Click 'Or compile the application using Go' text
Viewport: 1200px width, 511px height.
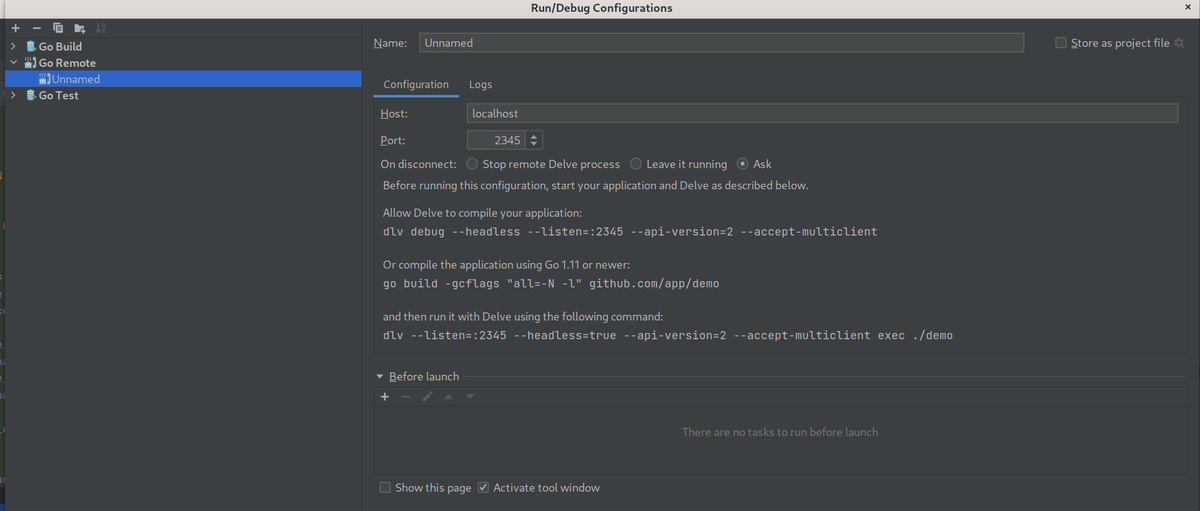click(506, 265)
